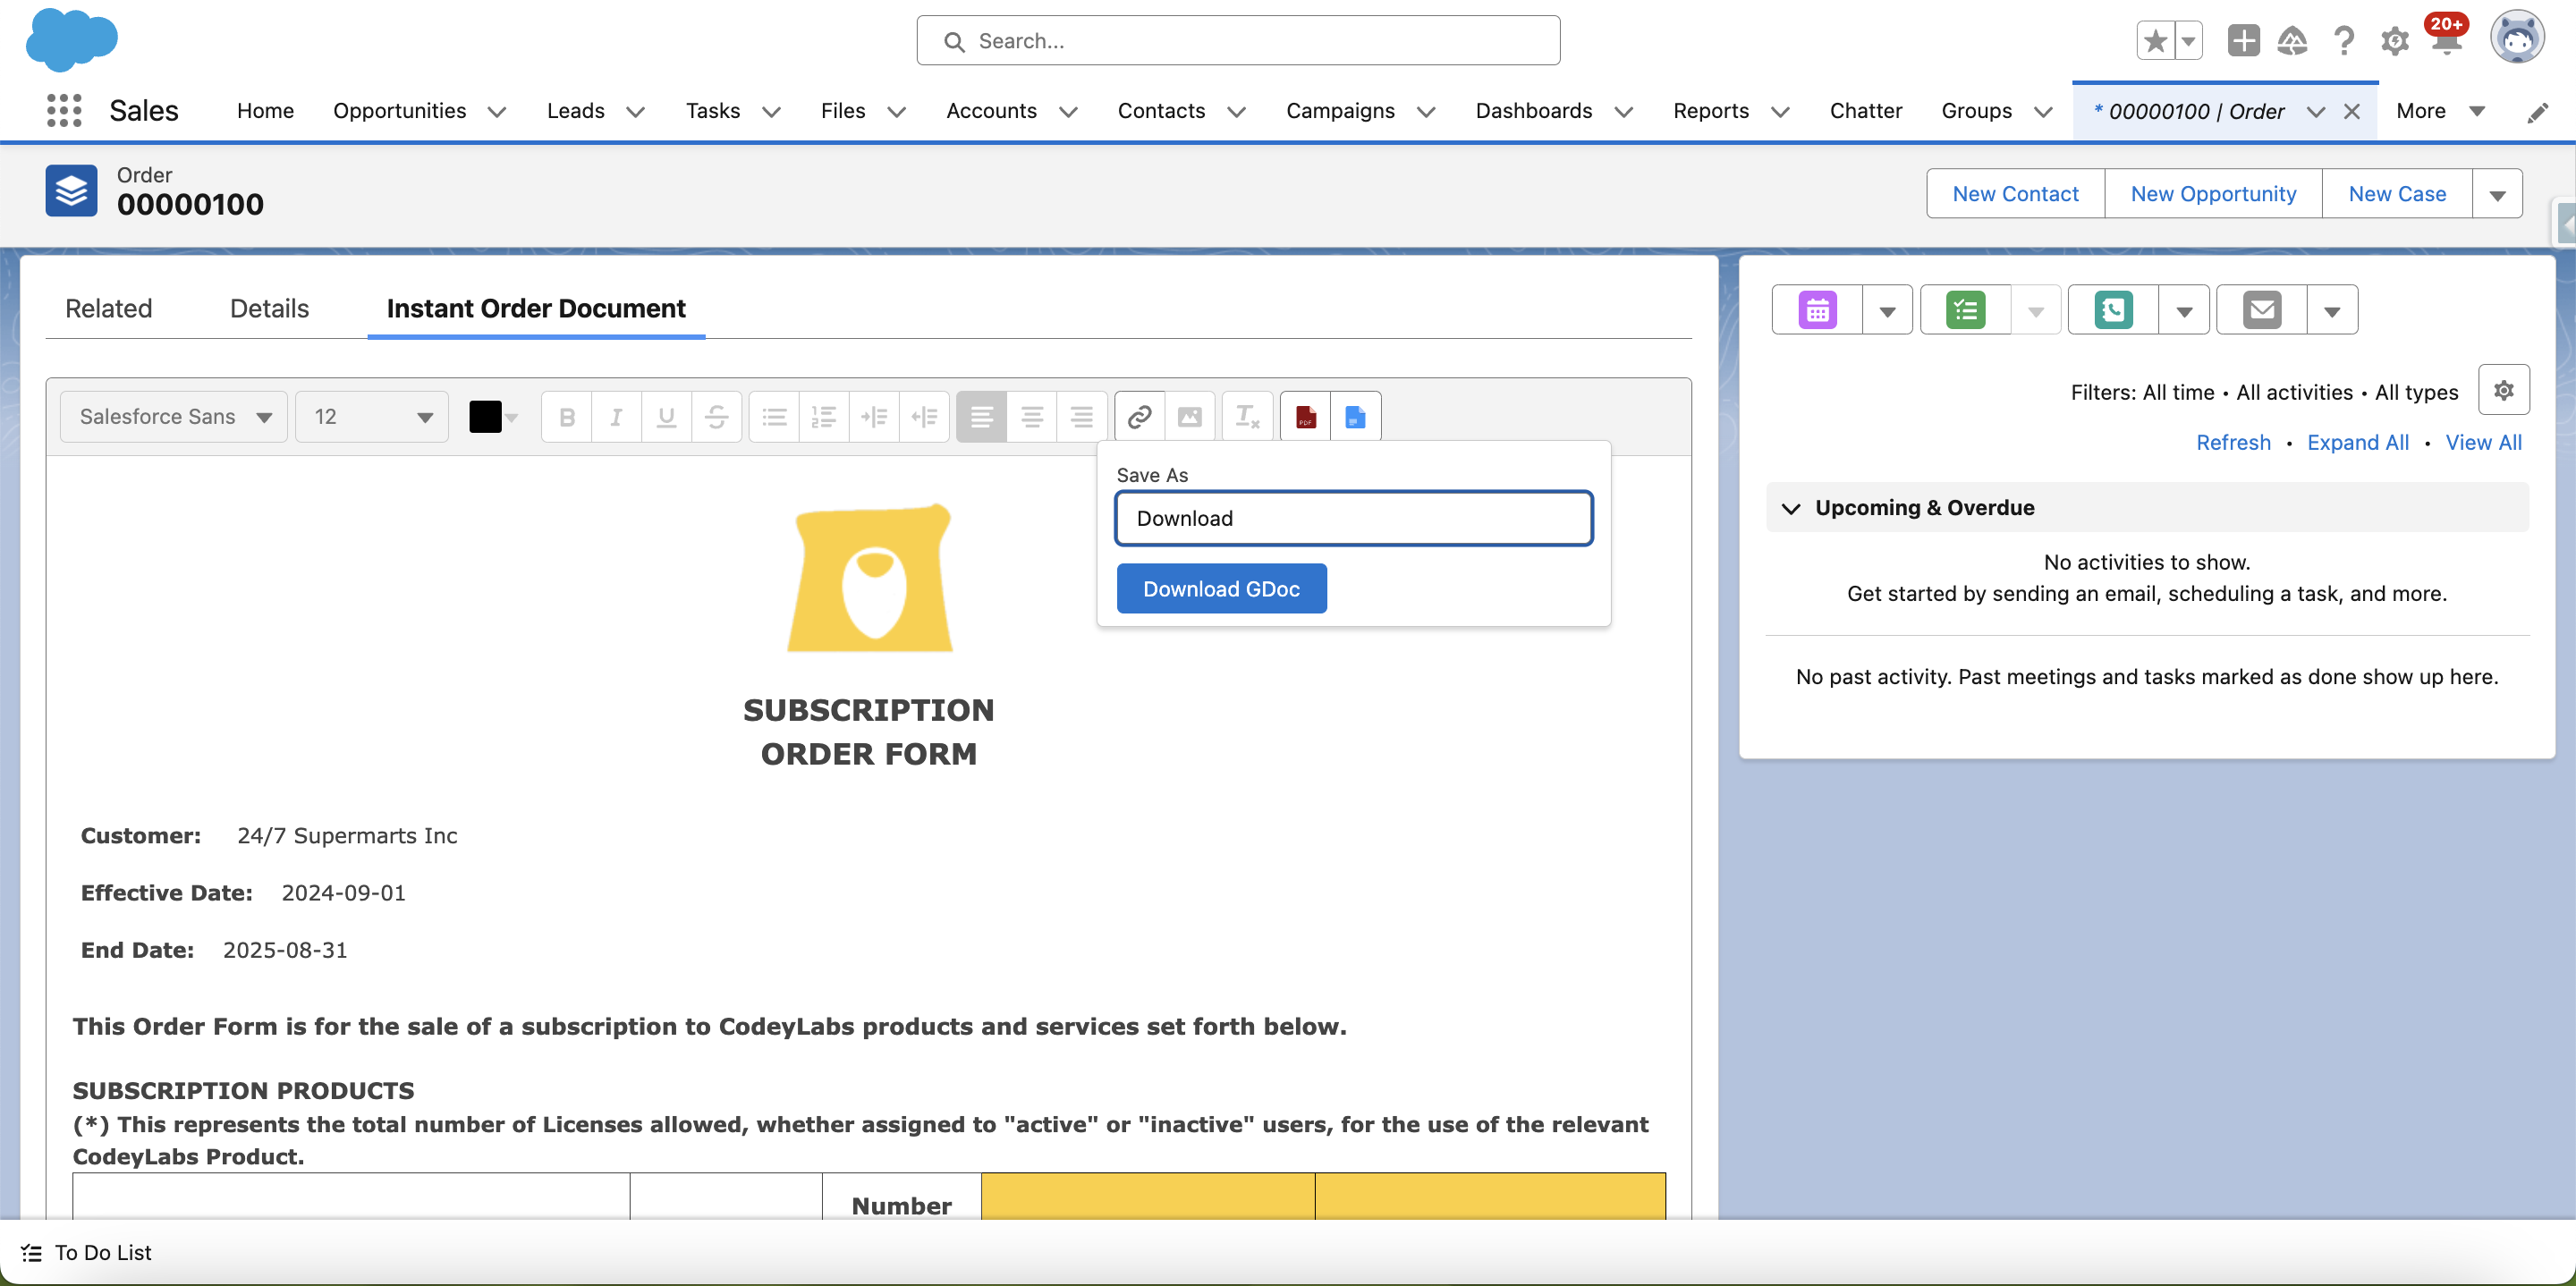The image size is (2576, 1286).
Task: Create a new event calendar icon
Action: tap(1817, 310)
